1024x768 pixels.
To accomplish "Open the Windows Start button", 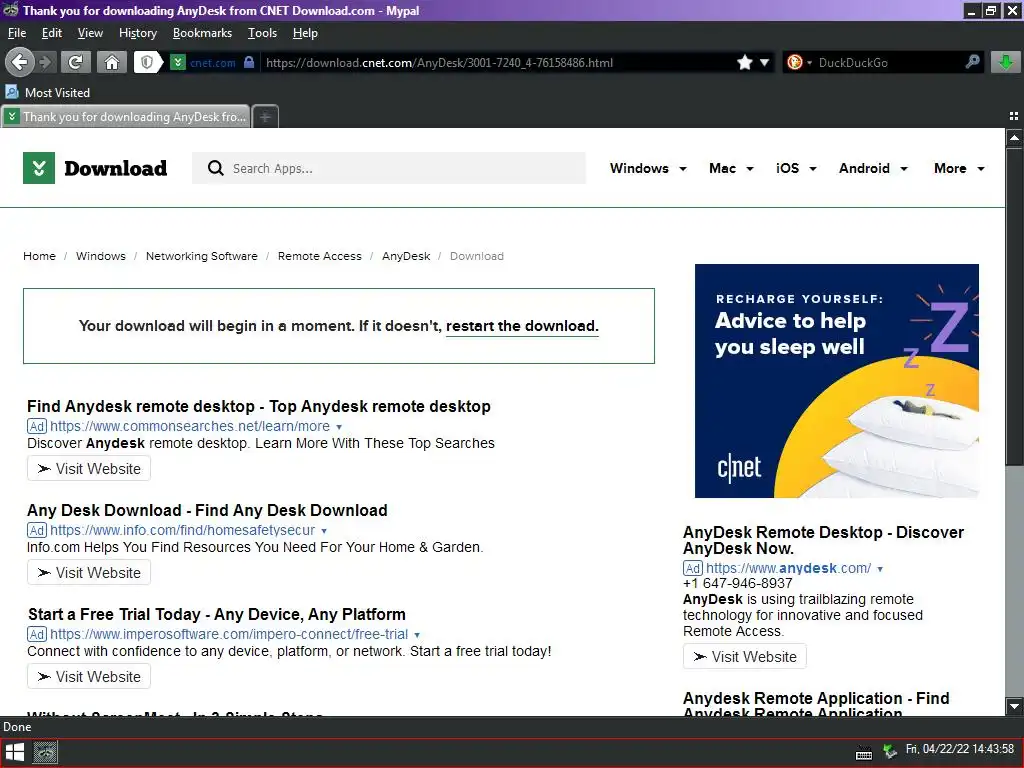I will click(x=14, y=753).
